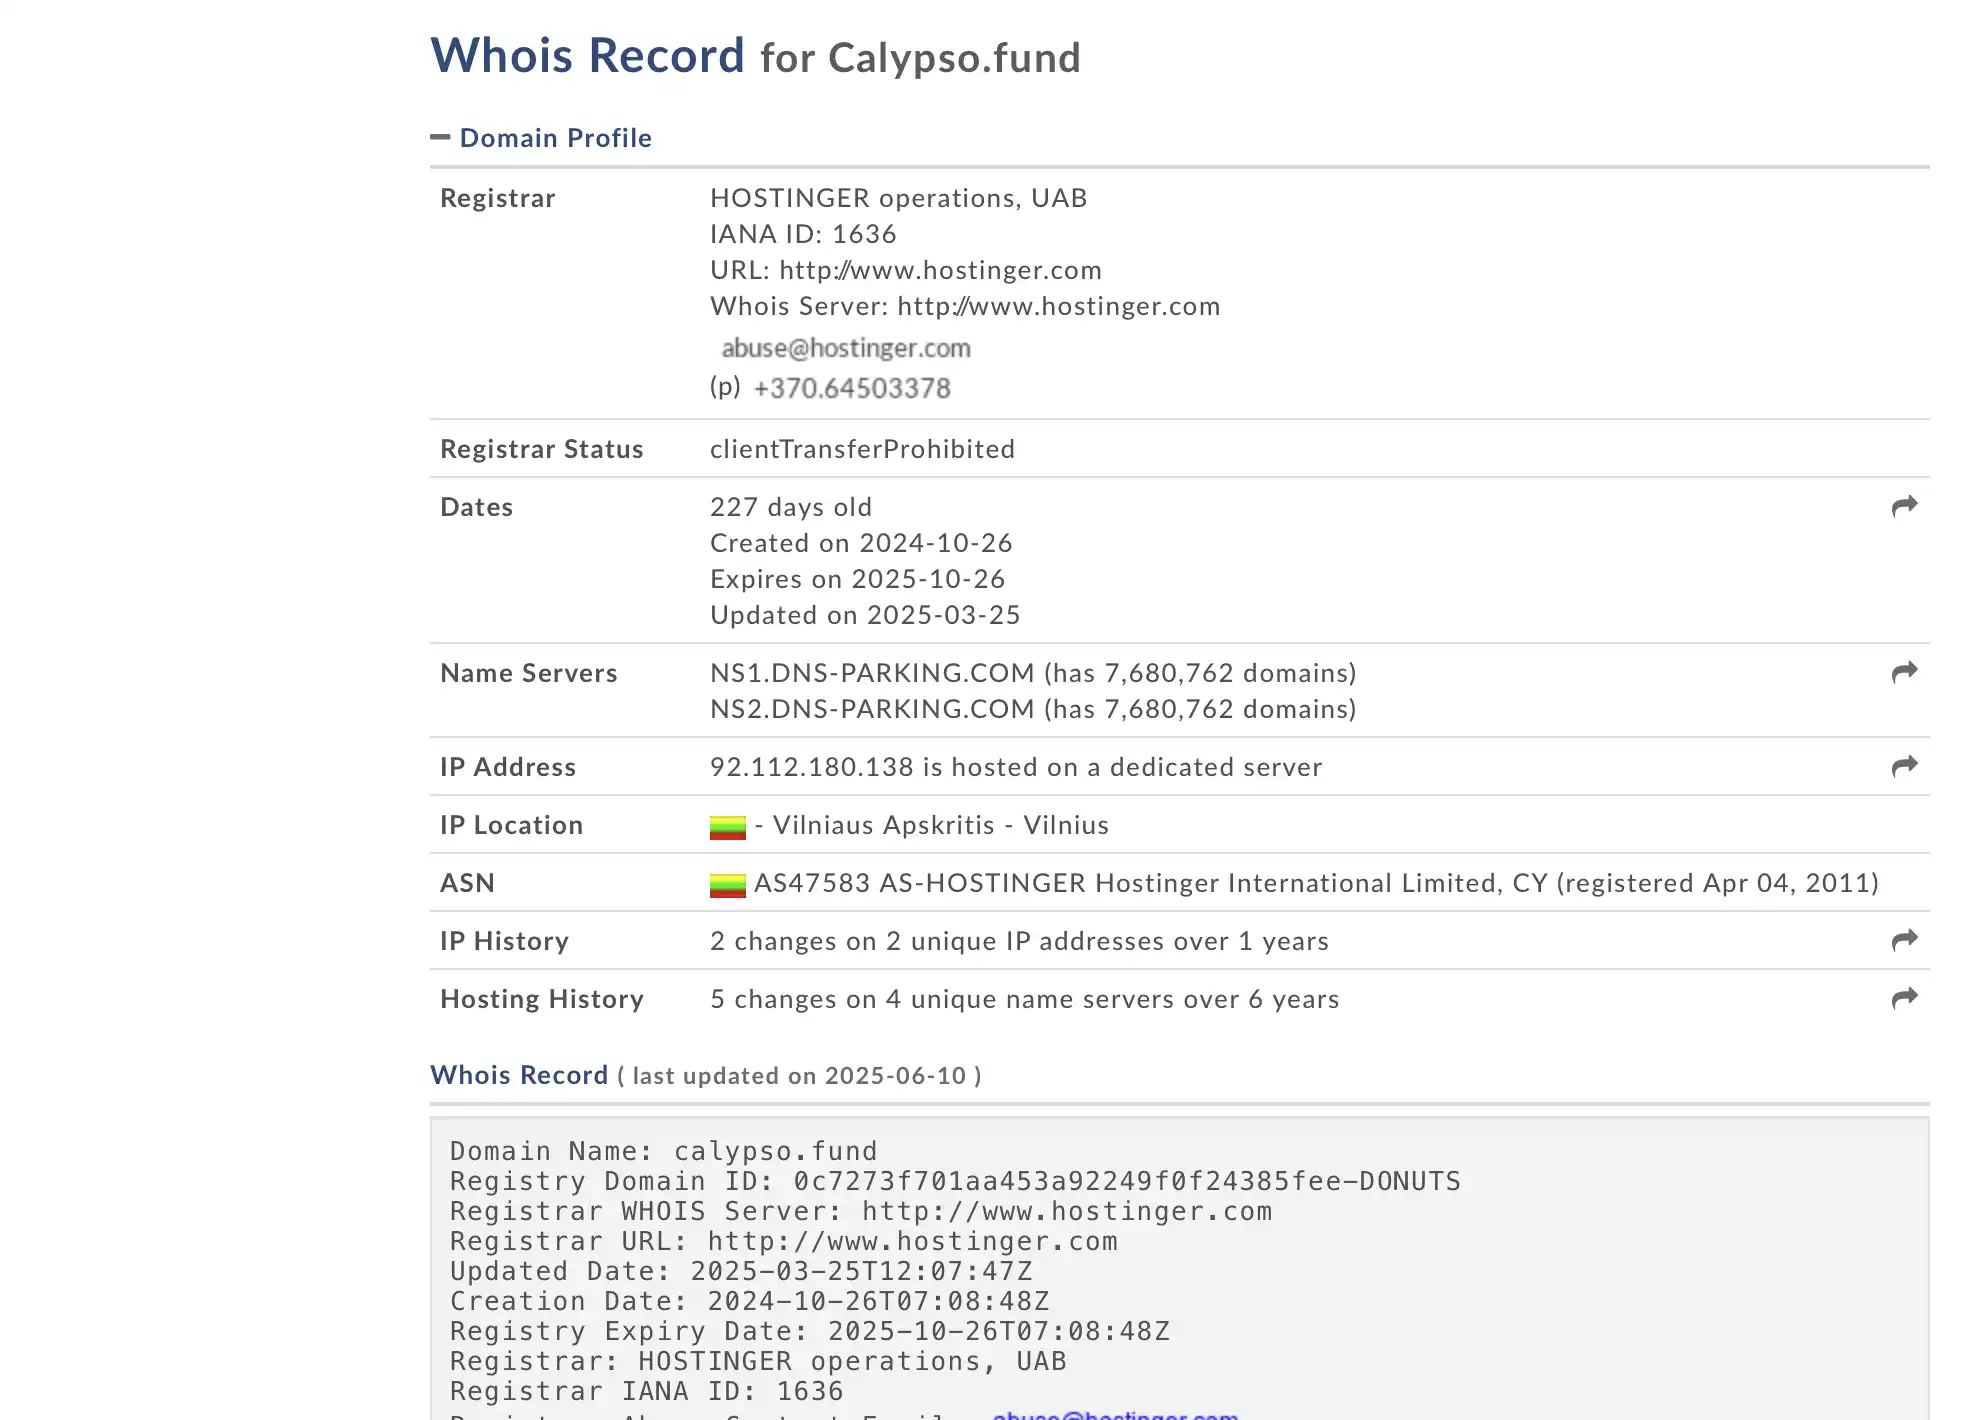This screenshot has height=1420, width=1980.
Task: Click the Domain Profile section heading
Action: pos(555,138)
